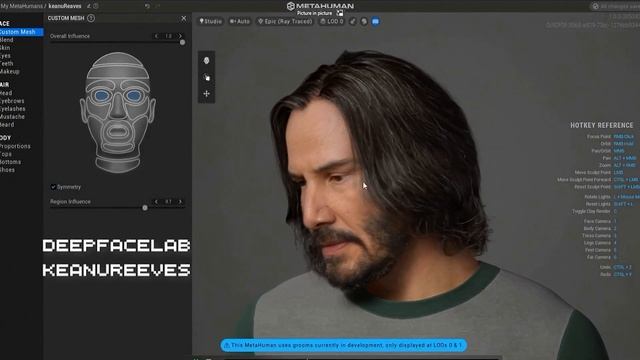
Task: Select the right eye region on head diagram
Action: (x=134, y=96)
